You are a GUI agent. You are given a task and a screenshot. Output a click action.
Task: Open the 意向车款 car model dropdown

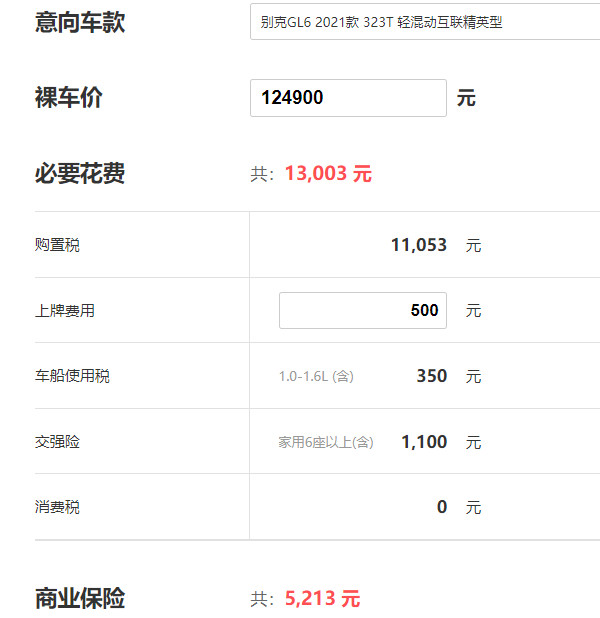tap(425, 22)
